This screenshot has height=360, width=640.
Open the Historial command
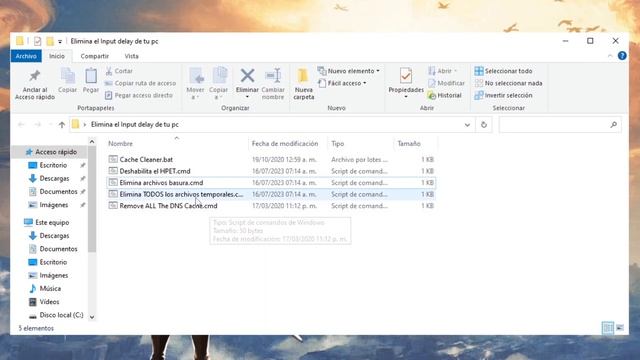point(444,95)
